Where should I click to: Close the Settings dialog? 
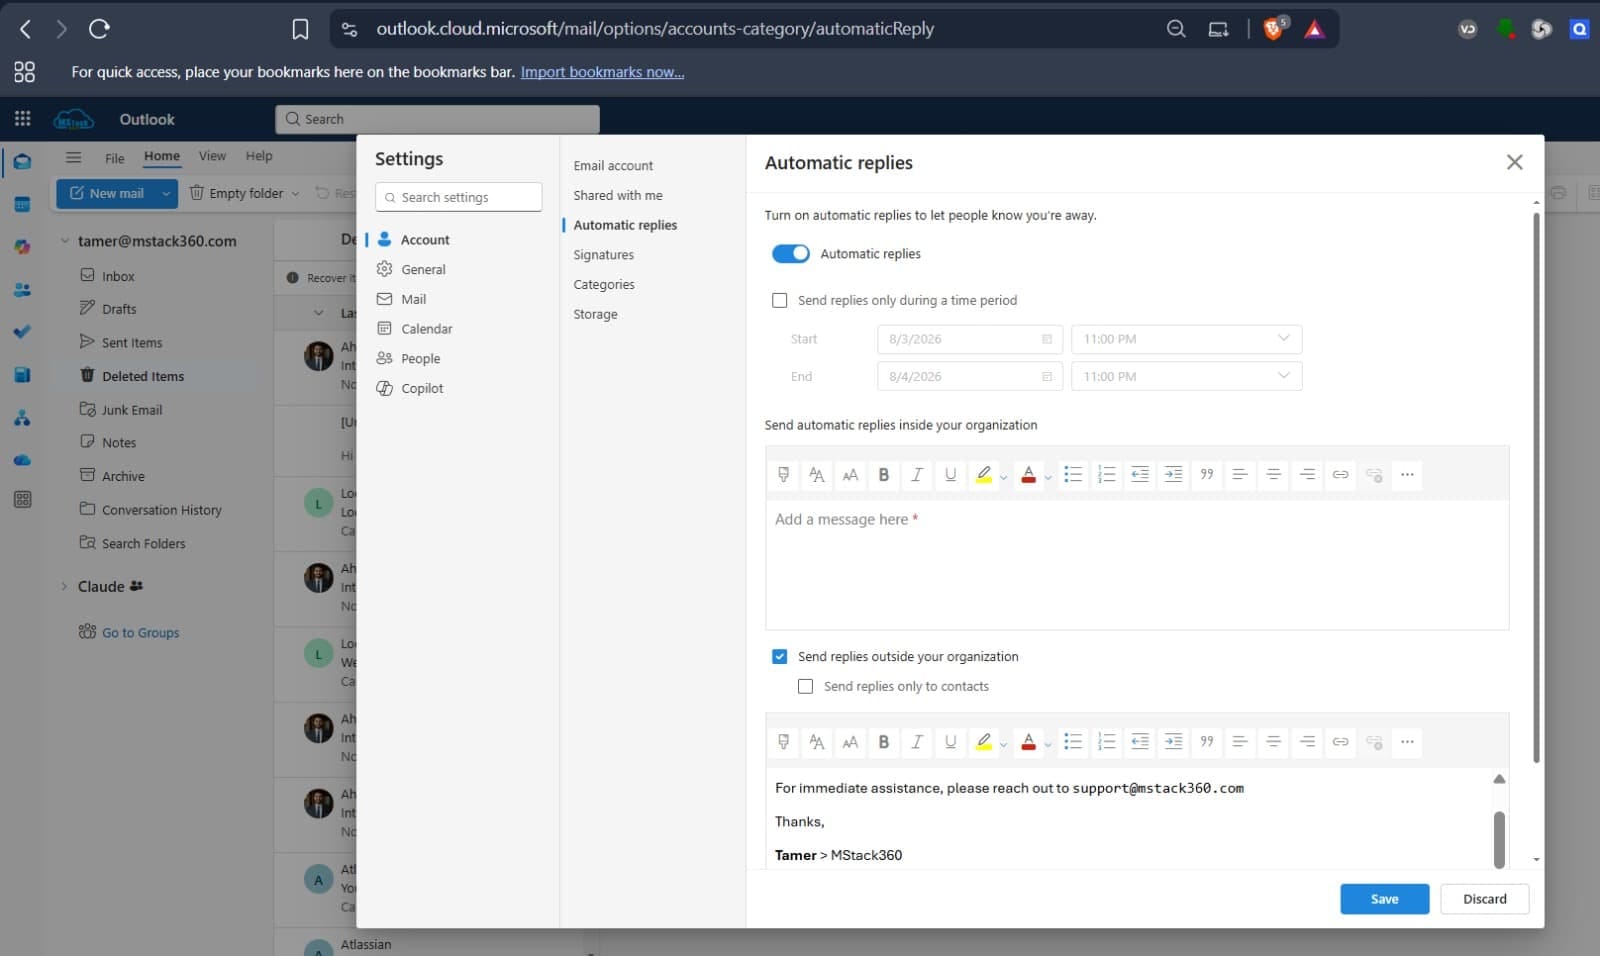1514,162
